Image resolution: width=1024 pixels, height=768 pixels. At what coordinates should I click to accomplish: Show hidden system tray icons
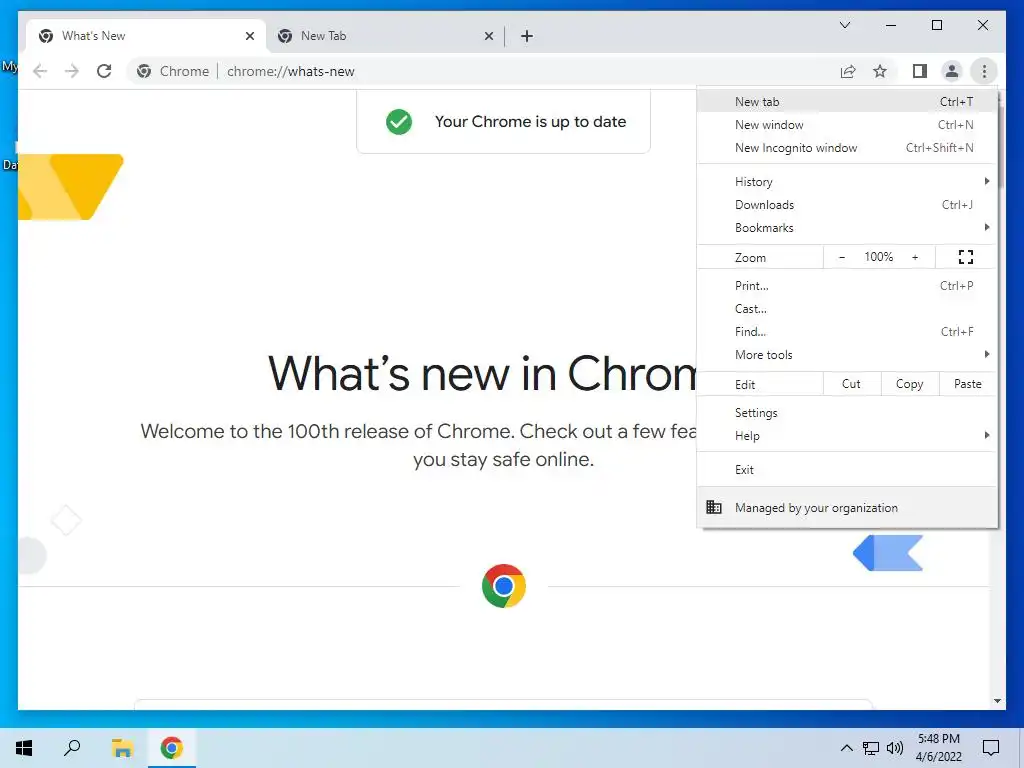846,748
